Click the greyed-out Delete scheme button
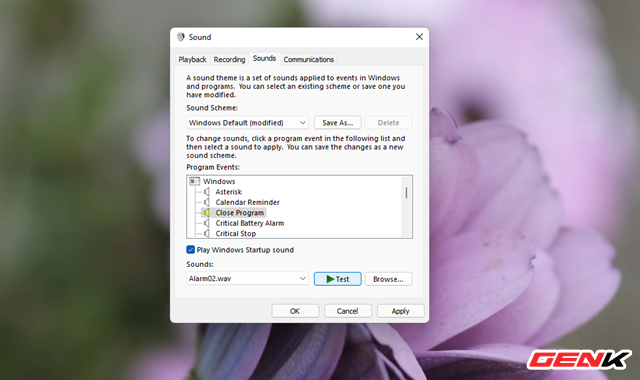 pyautogui.click(x=388, y=123)
